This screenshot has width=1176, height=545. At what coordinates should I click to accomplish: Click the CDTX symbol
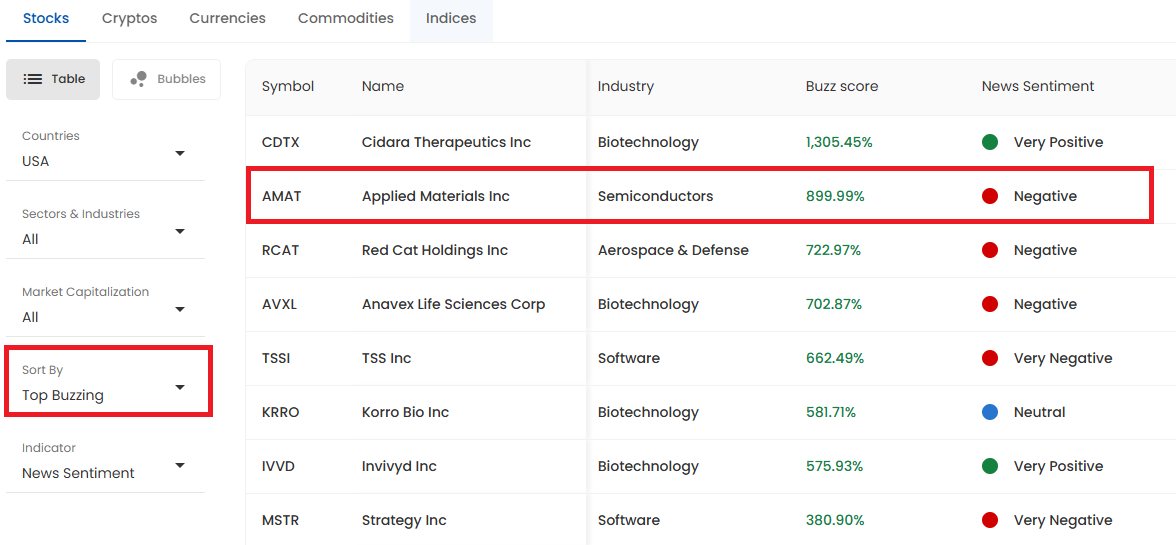pos(280,142)
